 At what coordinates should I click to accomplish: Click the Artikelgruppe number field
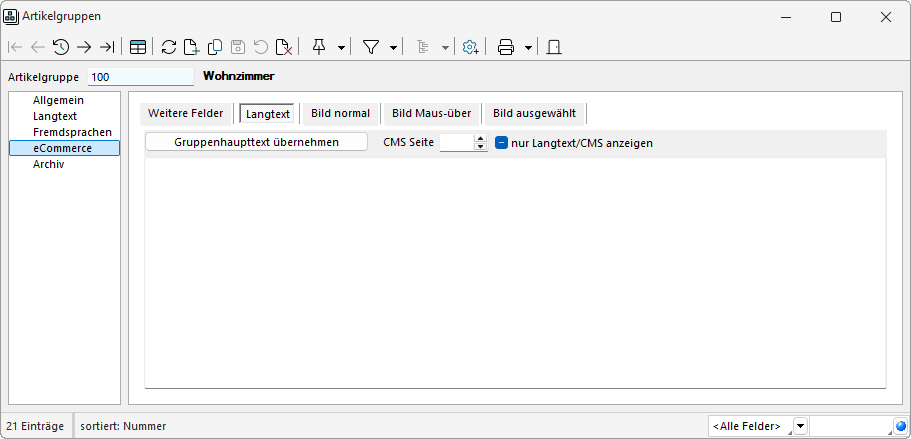pos(140,77)
